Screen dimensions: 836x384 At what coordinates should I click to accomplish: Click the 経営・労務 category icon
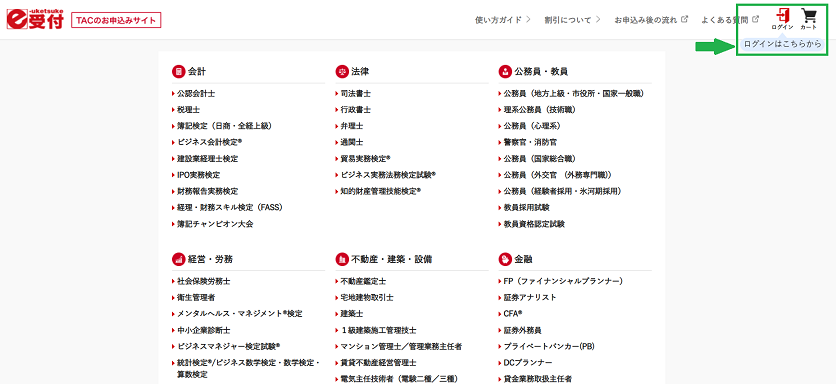click(178, 259)
